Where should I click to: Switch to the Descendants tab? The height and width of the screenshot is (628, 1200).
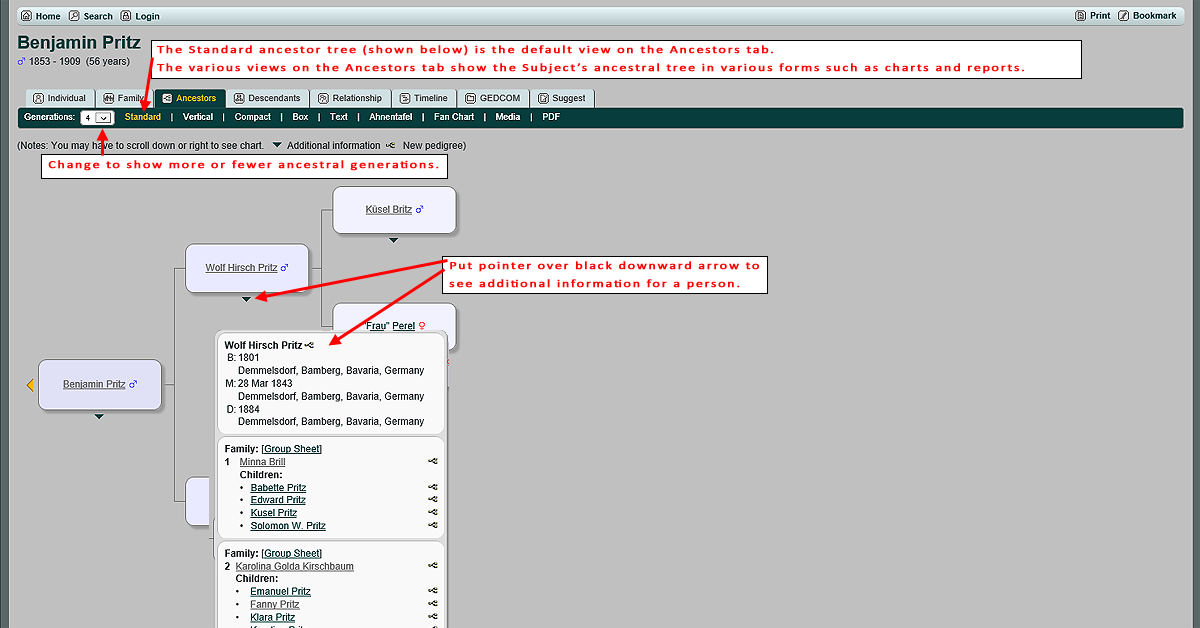click(x=267, y=98)
